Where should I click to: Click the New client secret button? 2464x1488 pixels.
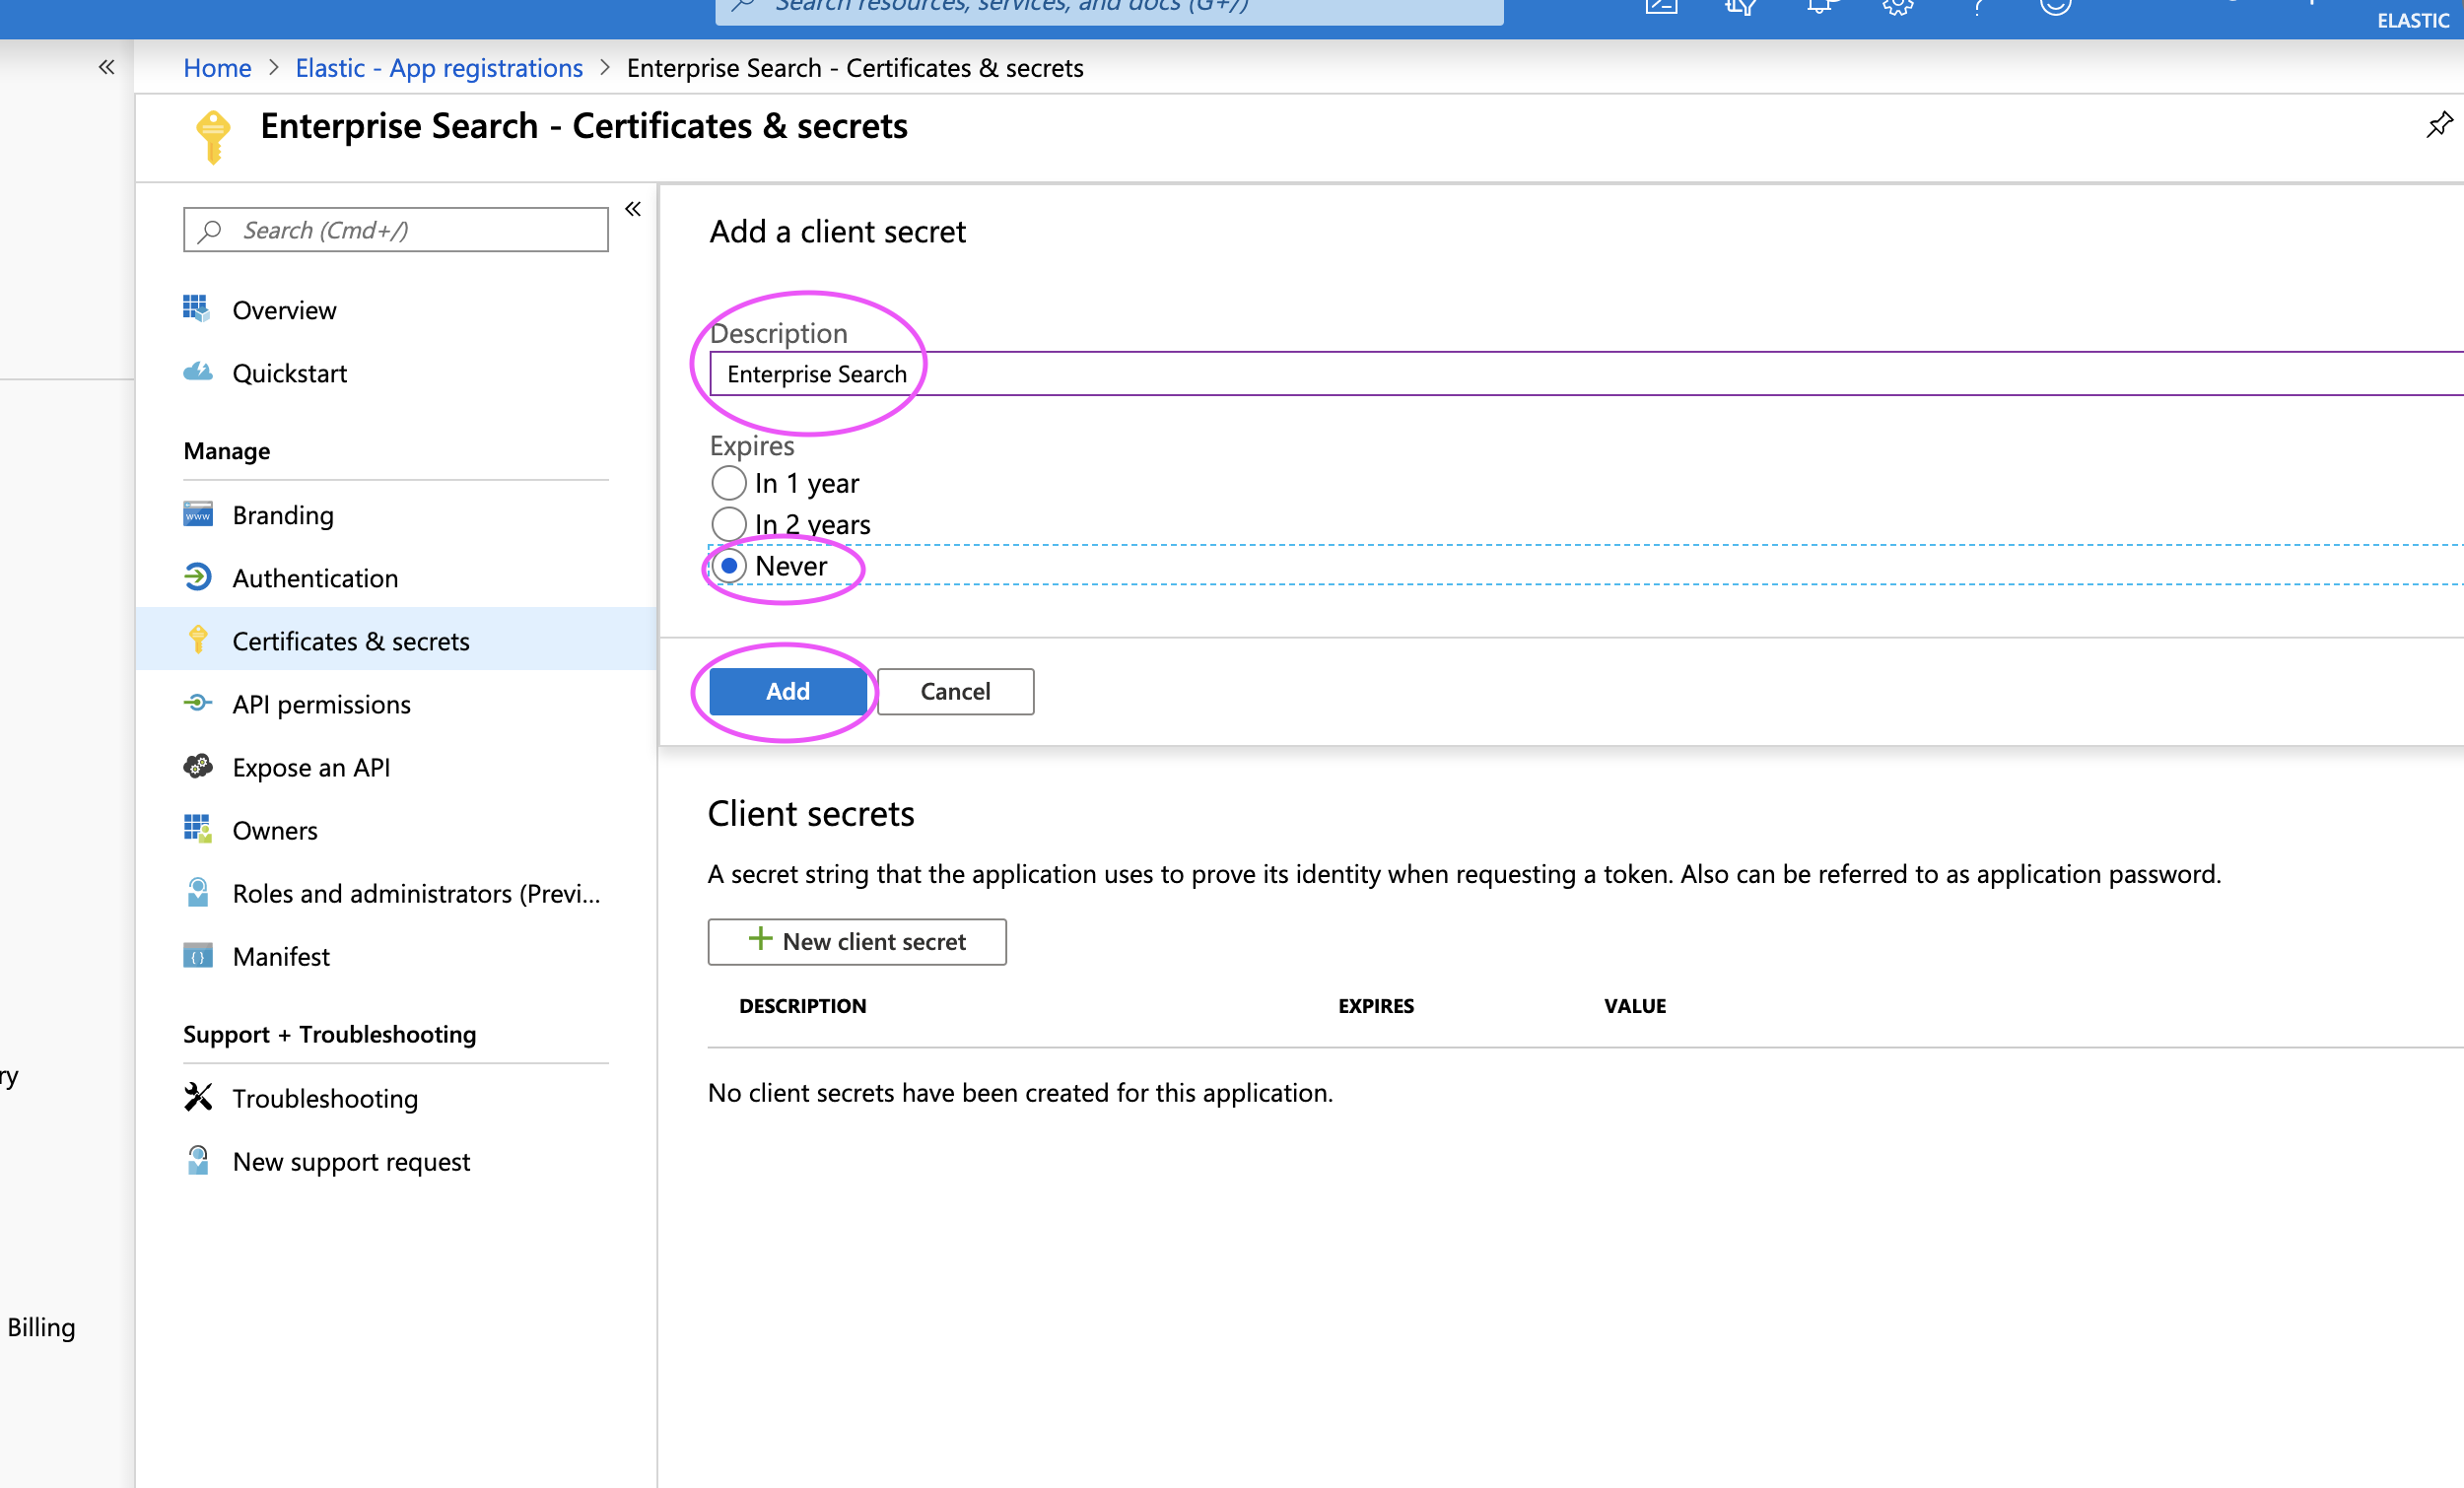click(857, 941)
